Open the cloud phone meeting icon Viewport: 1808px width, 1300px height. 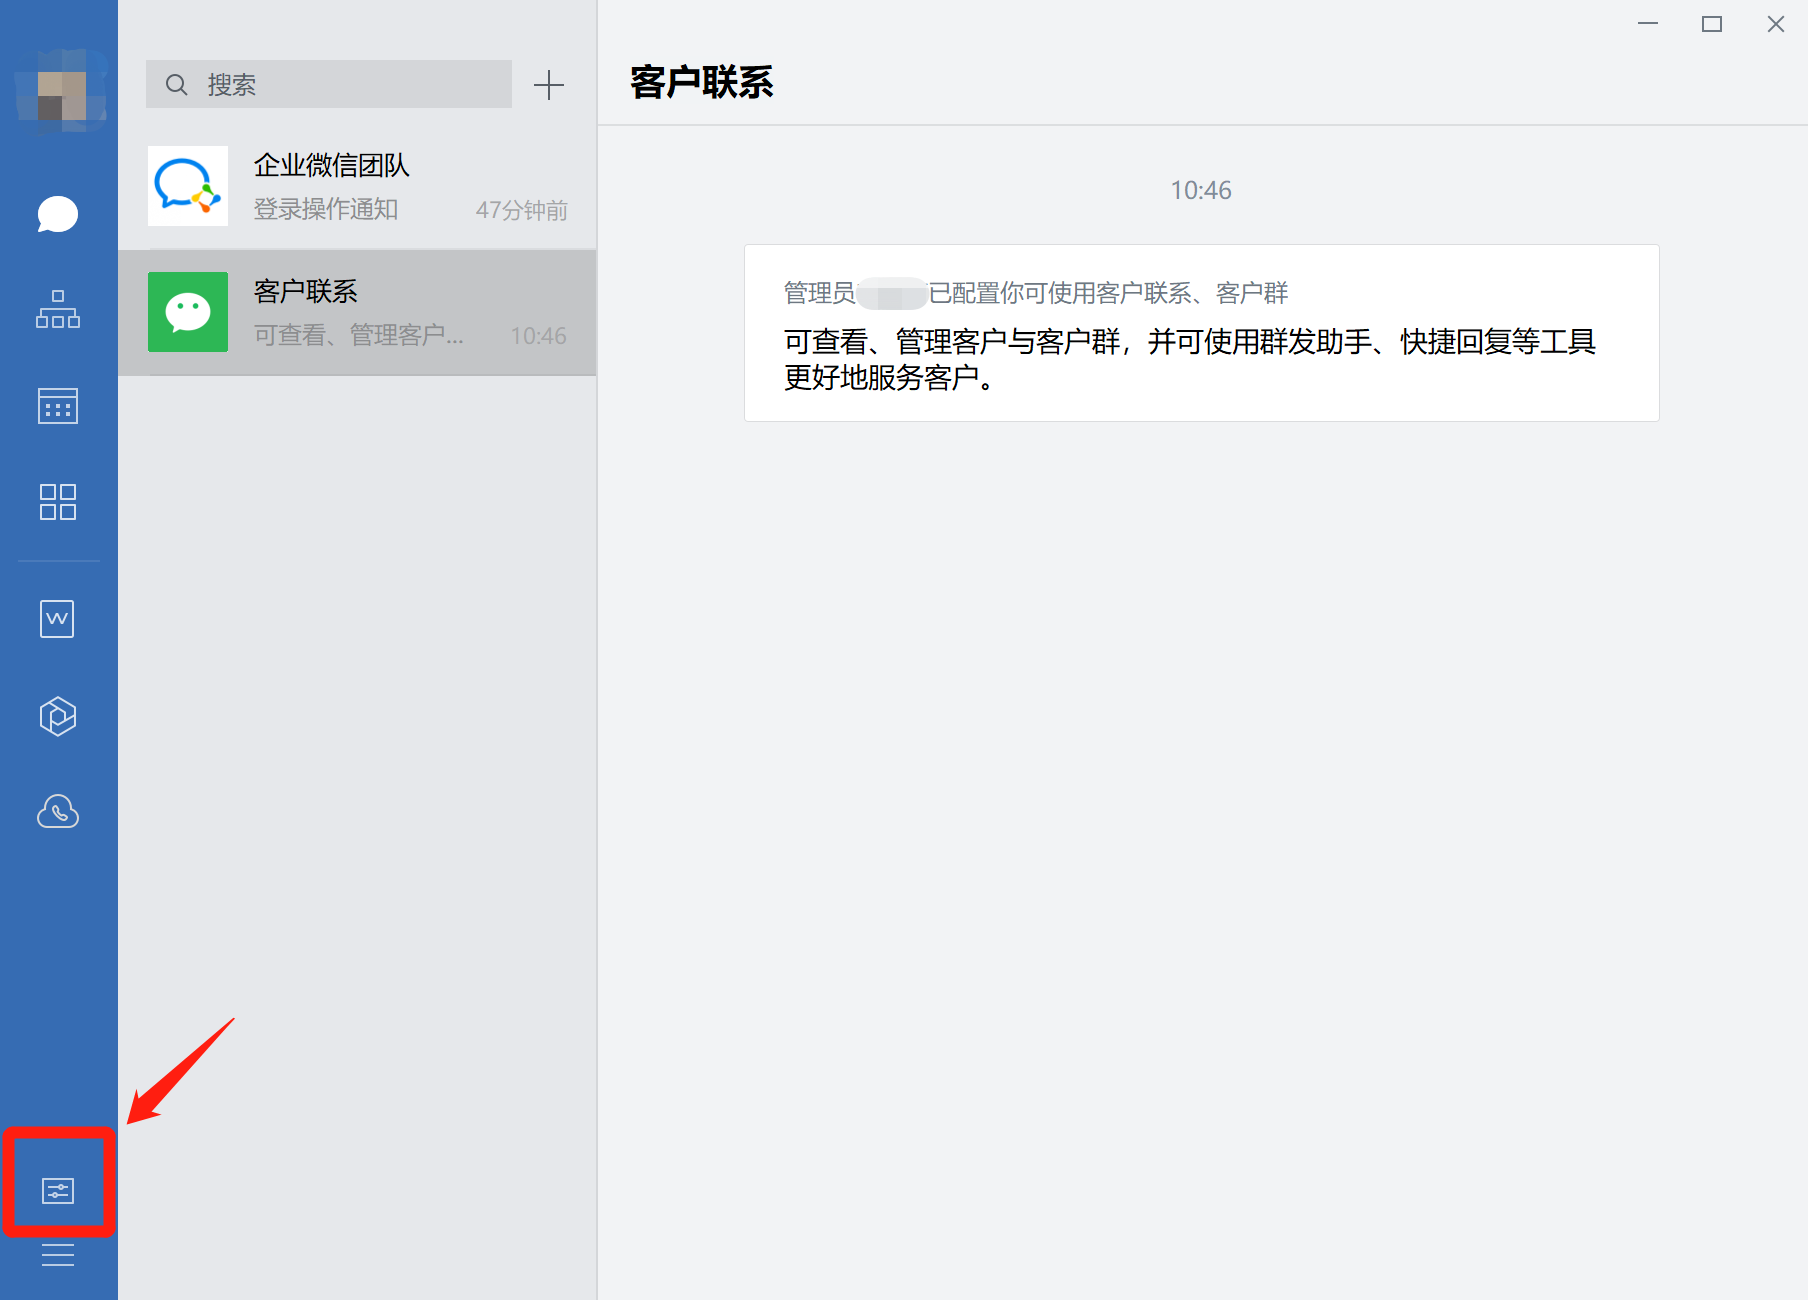point(58,812)
